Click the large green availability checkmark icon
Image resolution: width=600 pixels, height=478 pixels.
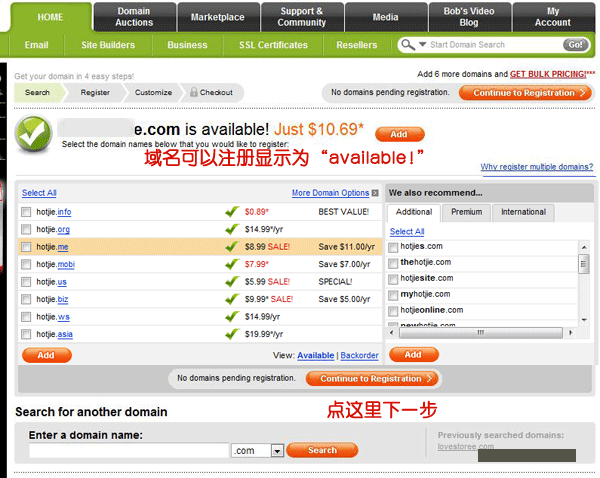click(34, 132)
